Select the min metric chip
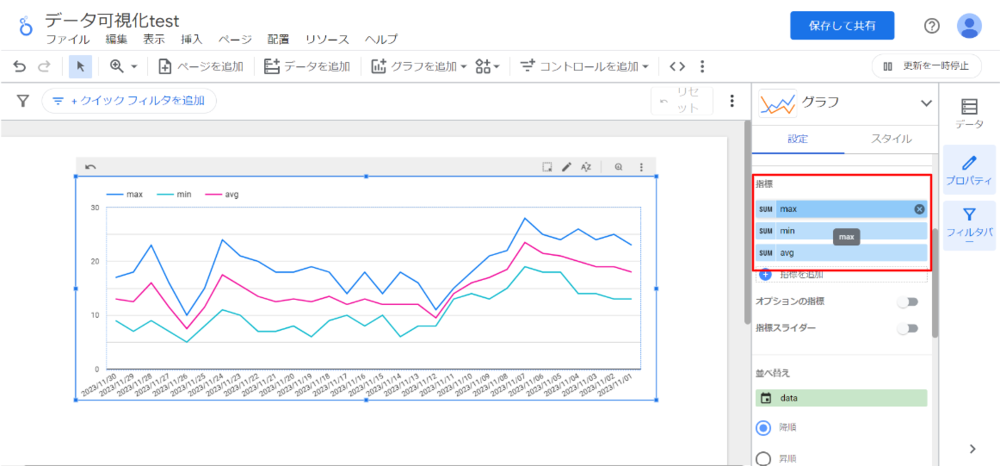Screen dimensions: 1000x466 click(842, 231)
